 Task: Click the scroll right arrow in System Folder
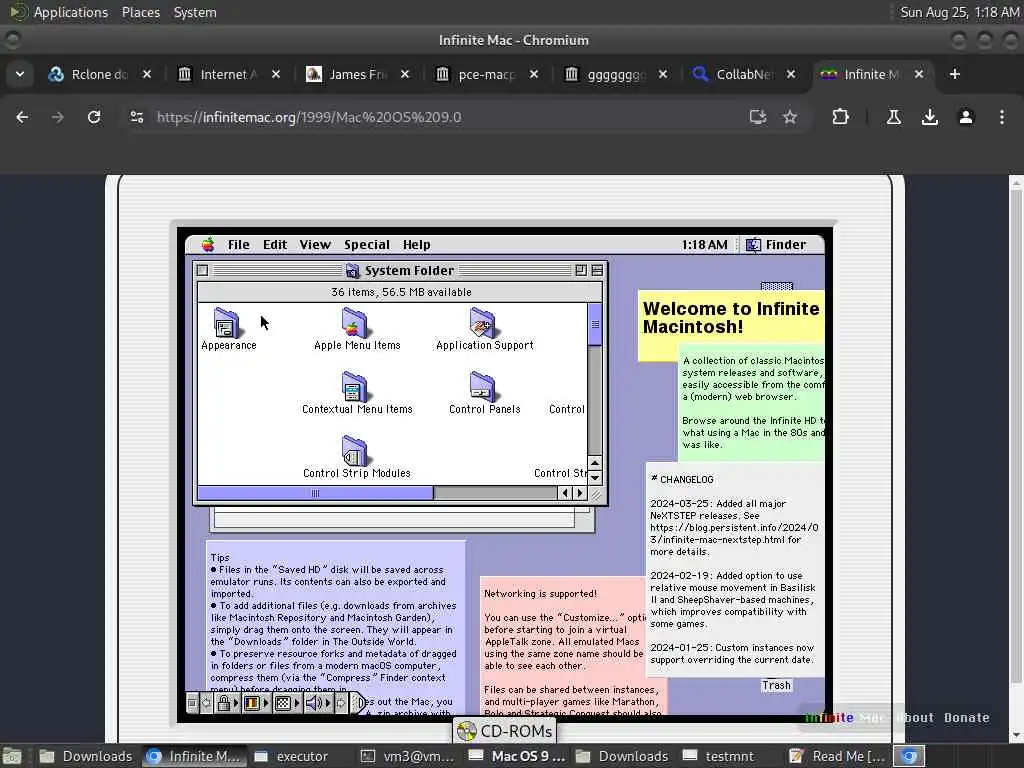(x=580, y=493)
